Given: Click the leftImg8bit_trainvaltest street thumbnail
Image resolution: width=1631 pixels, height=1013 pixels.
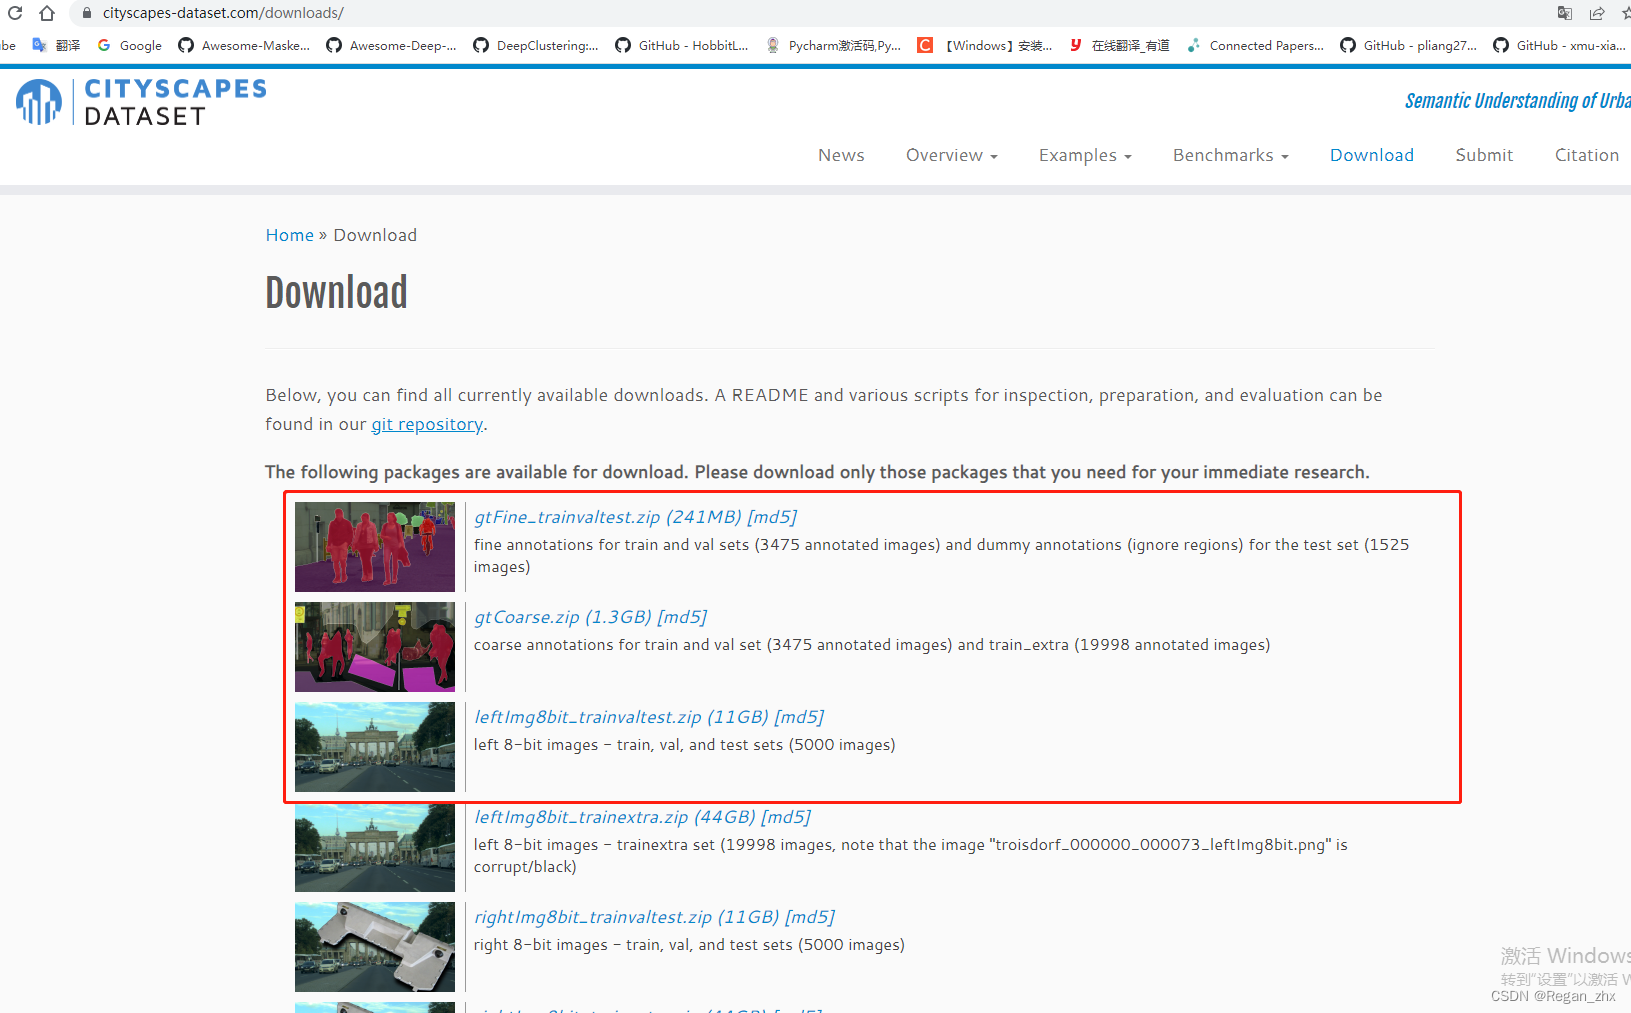Looking at the screenshot, I should (375, 747).
